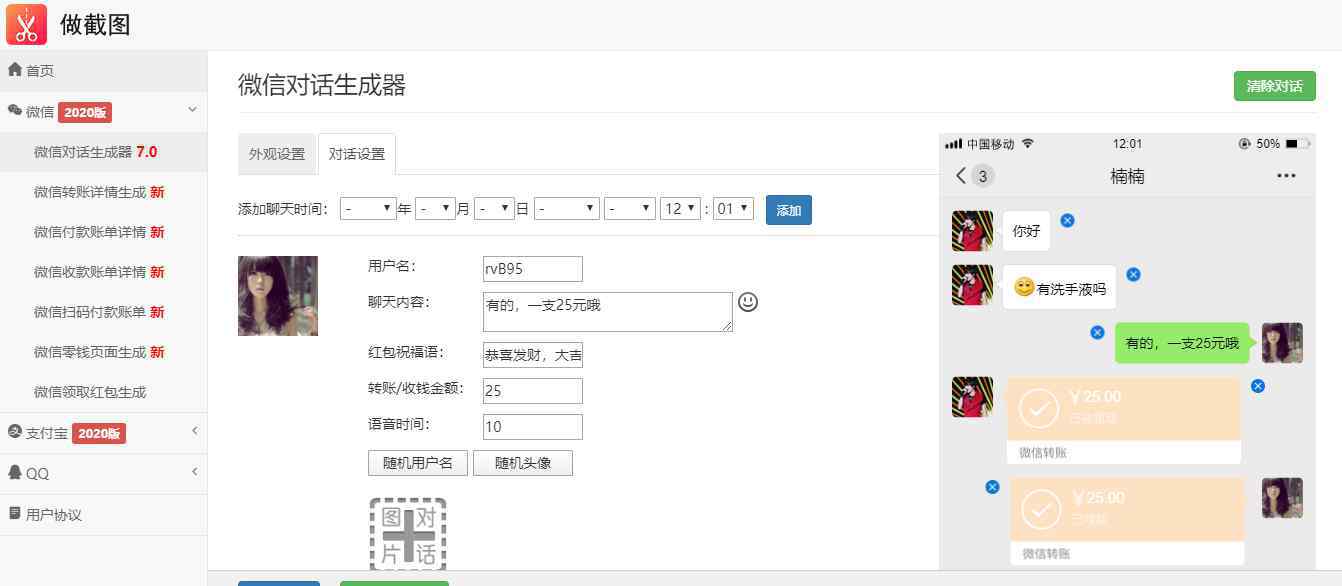Click the 转账/收钱金额 input field
The image size is (1342, 586).
[x=533, y=391]
